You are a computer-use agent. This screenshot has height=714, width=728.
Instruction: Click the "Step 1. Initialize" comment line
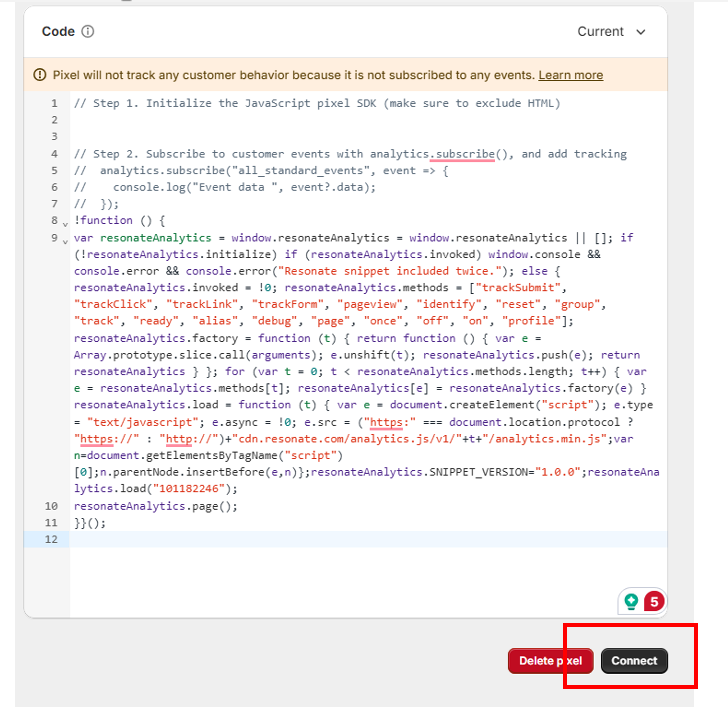tap(317, 103)
